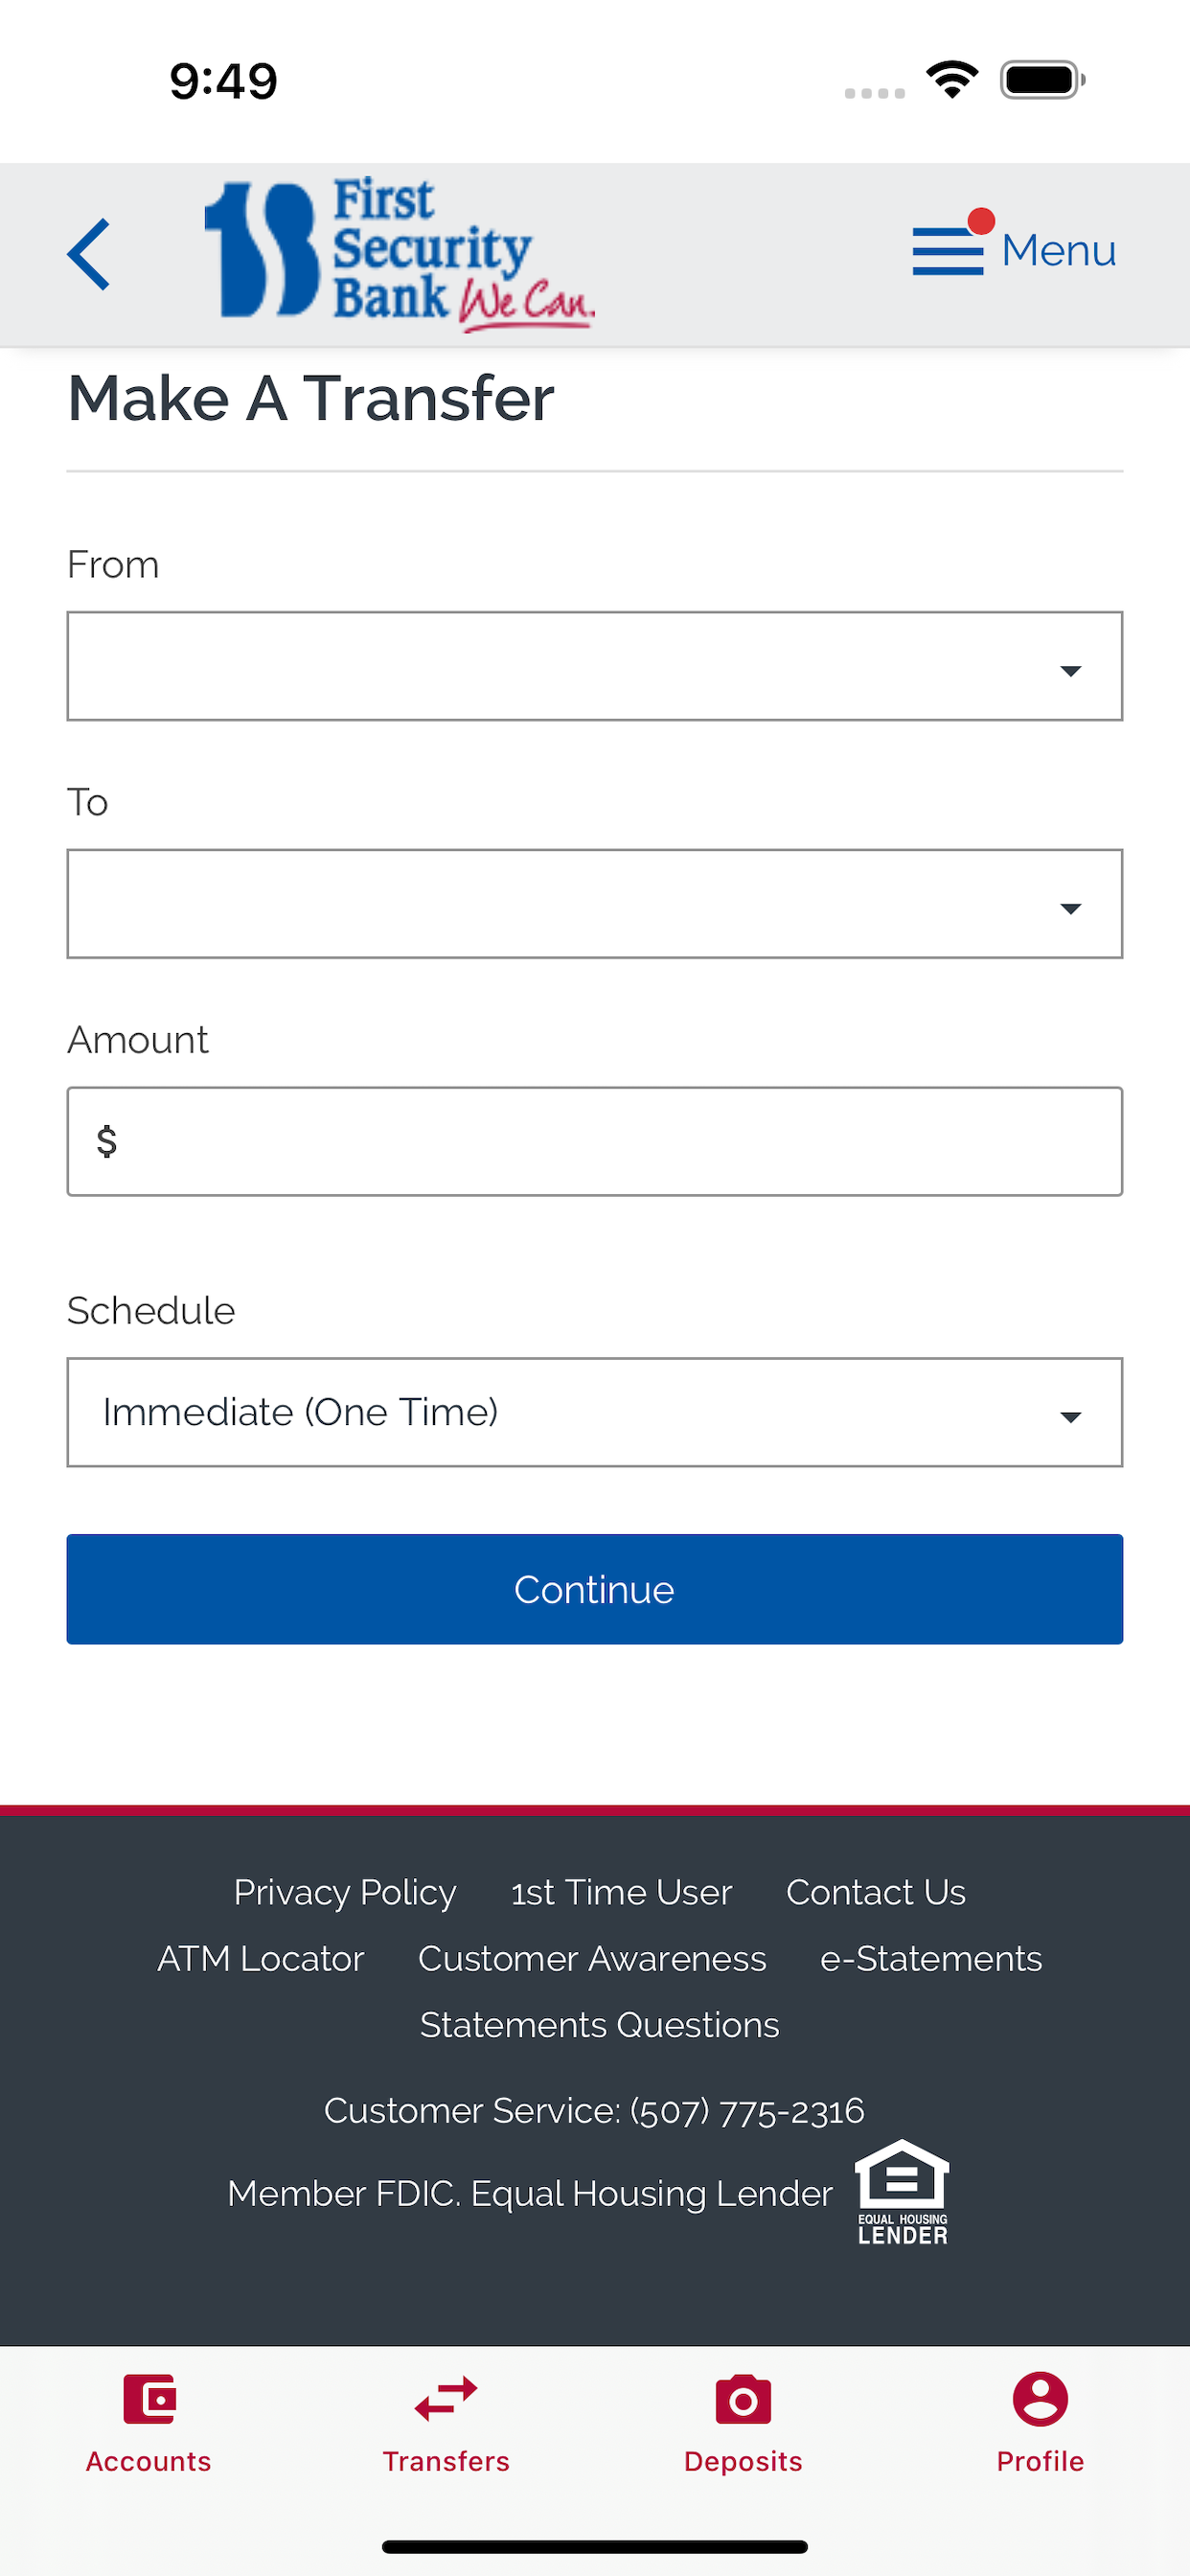
Task: Tap the Equal Housing Lender icon
Action: coord(902,2192)
